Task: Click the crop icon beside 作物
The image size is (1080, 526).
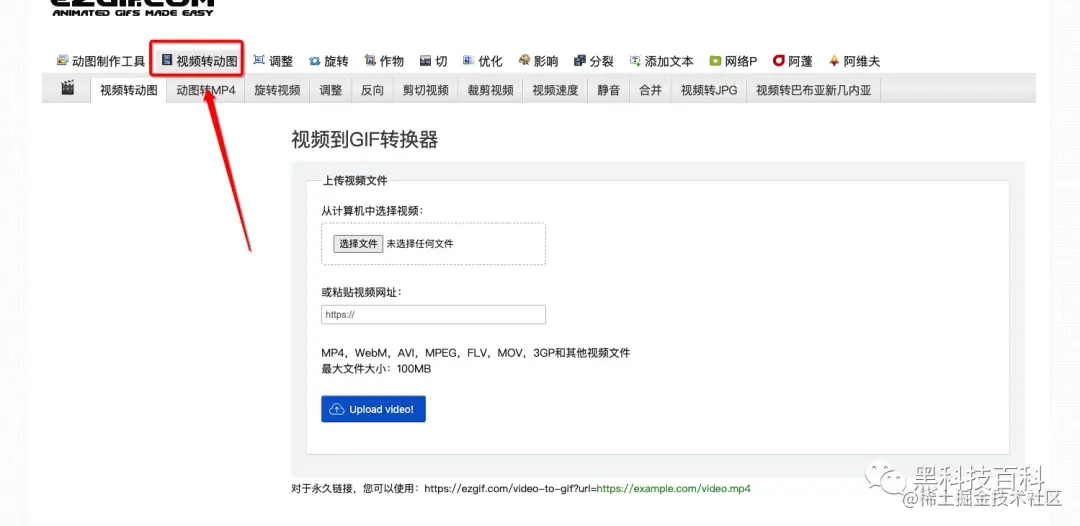Action: pyautogui.click(x=370, y=61)
